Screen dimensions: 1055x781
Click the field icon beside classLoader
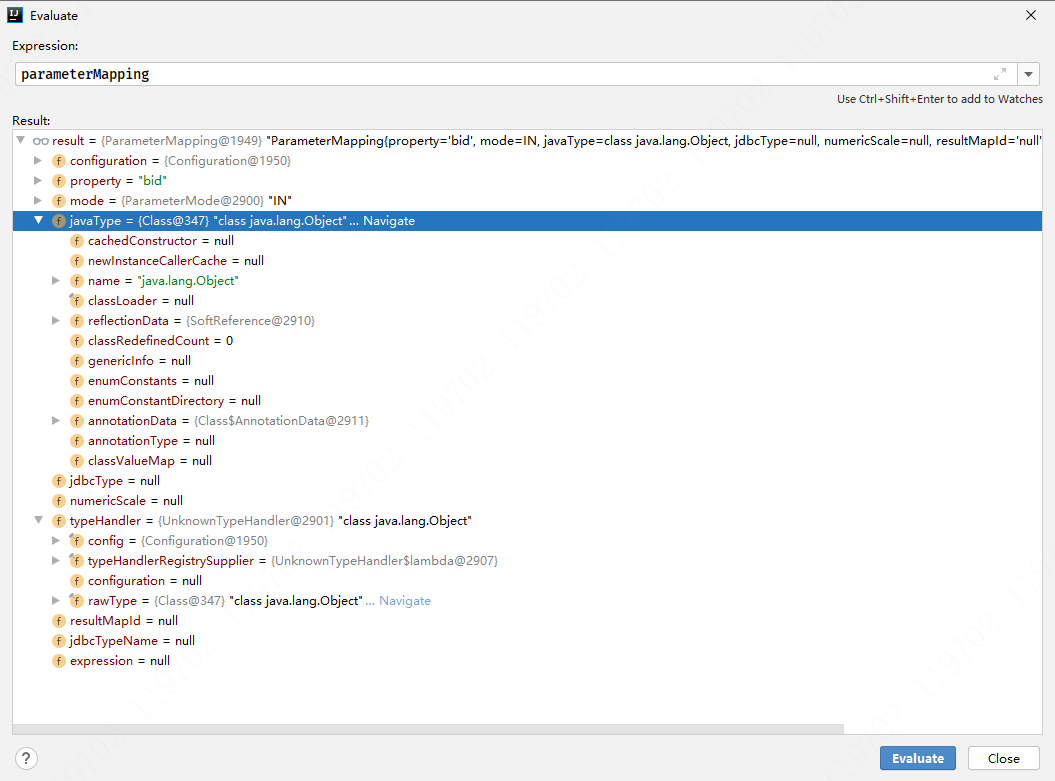77,301
